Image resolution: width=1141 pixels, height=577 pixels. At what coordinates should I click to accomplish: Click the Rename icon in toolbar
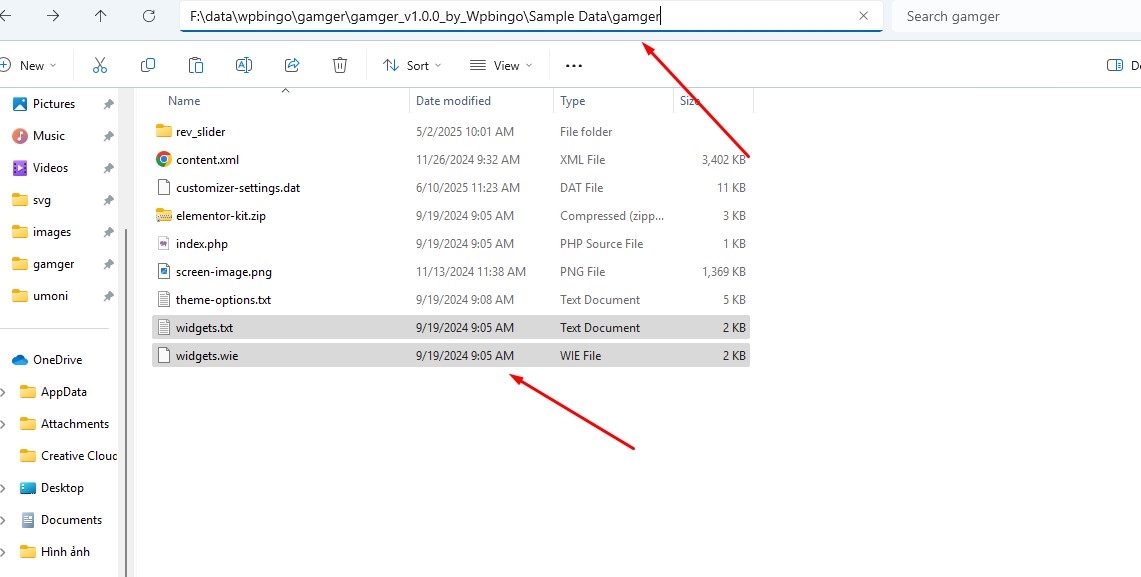pos(244,65)
